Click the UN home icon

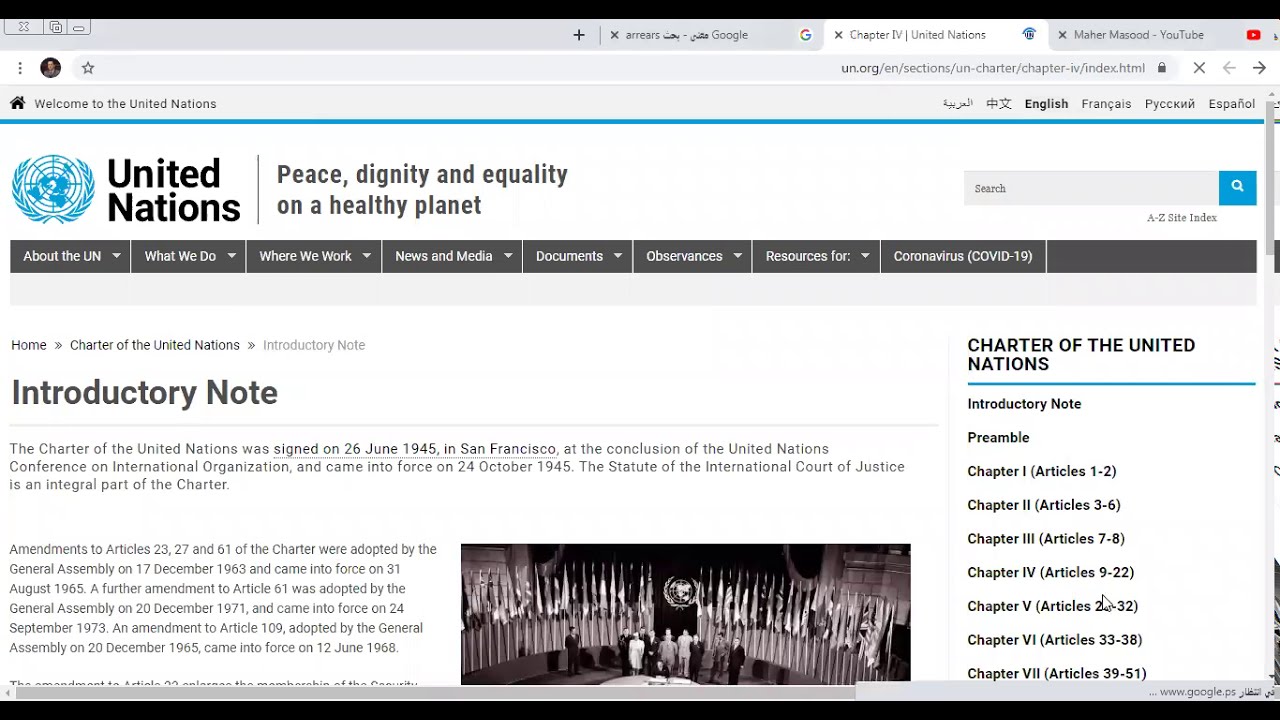click(17, 103)
